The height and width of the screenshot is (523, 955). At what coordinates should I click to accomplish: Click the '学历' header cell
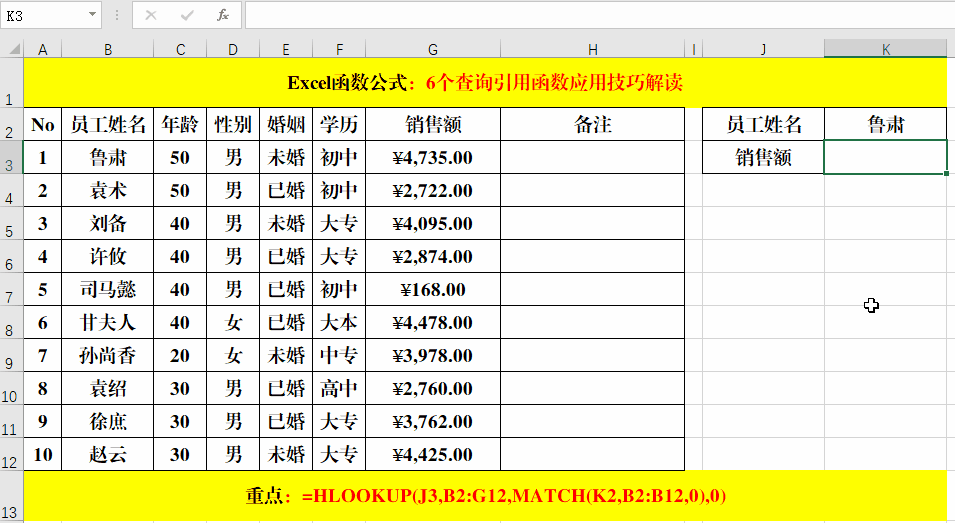(339, 125)
